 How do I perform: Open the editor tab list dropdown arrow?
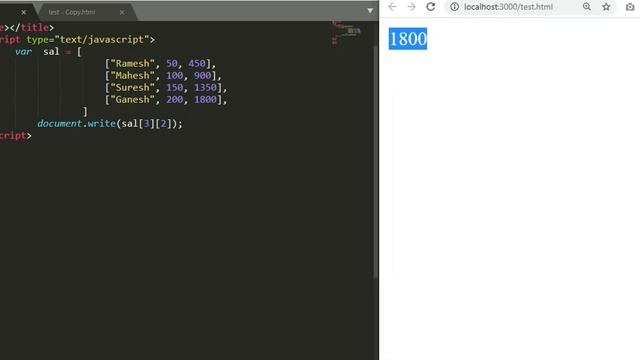[x=370, y=11]
